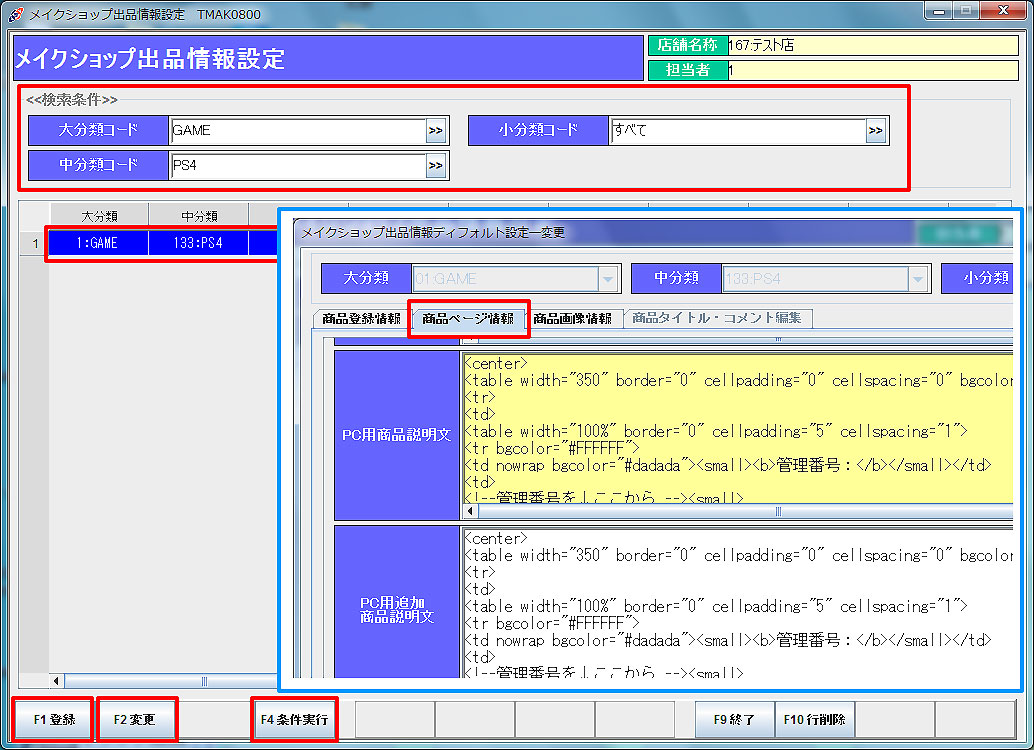The width and height of the screenshot is (1034, 750).
Task: Click the PC用商品説明文 horizontal scrollbar
Action: click(776, 511)
